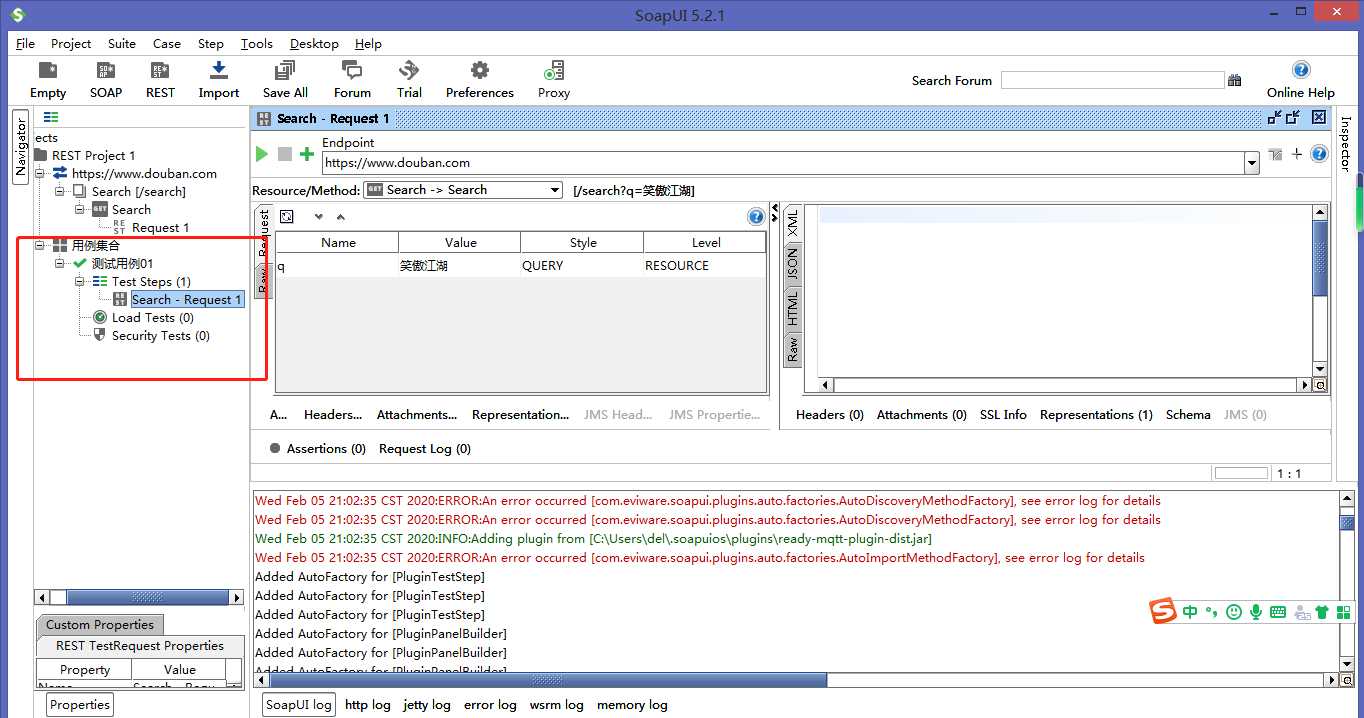Toggle the Properties button

click(x=80, y=704)
